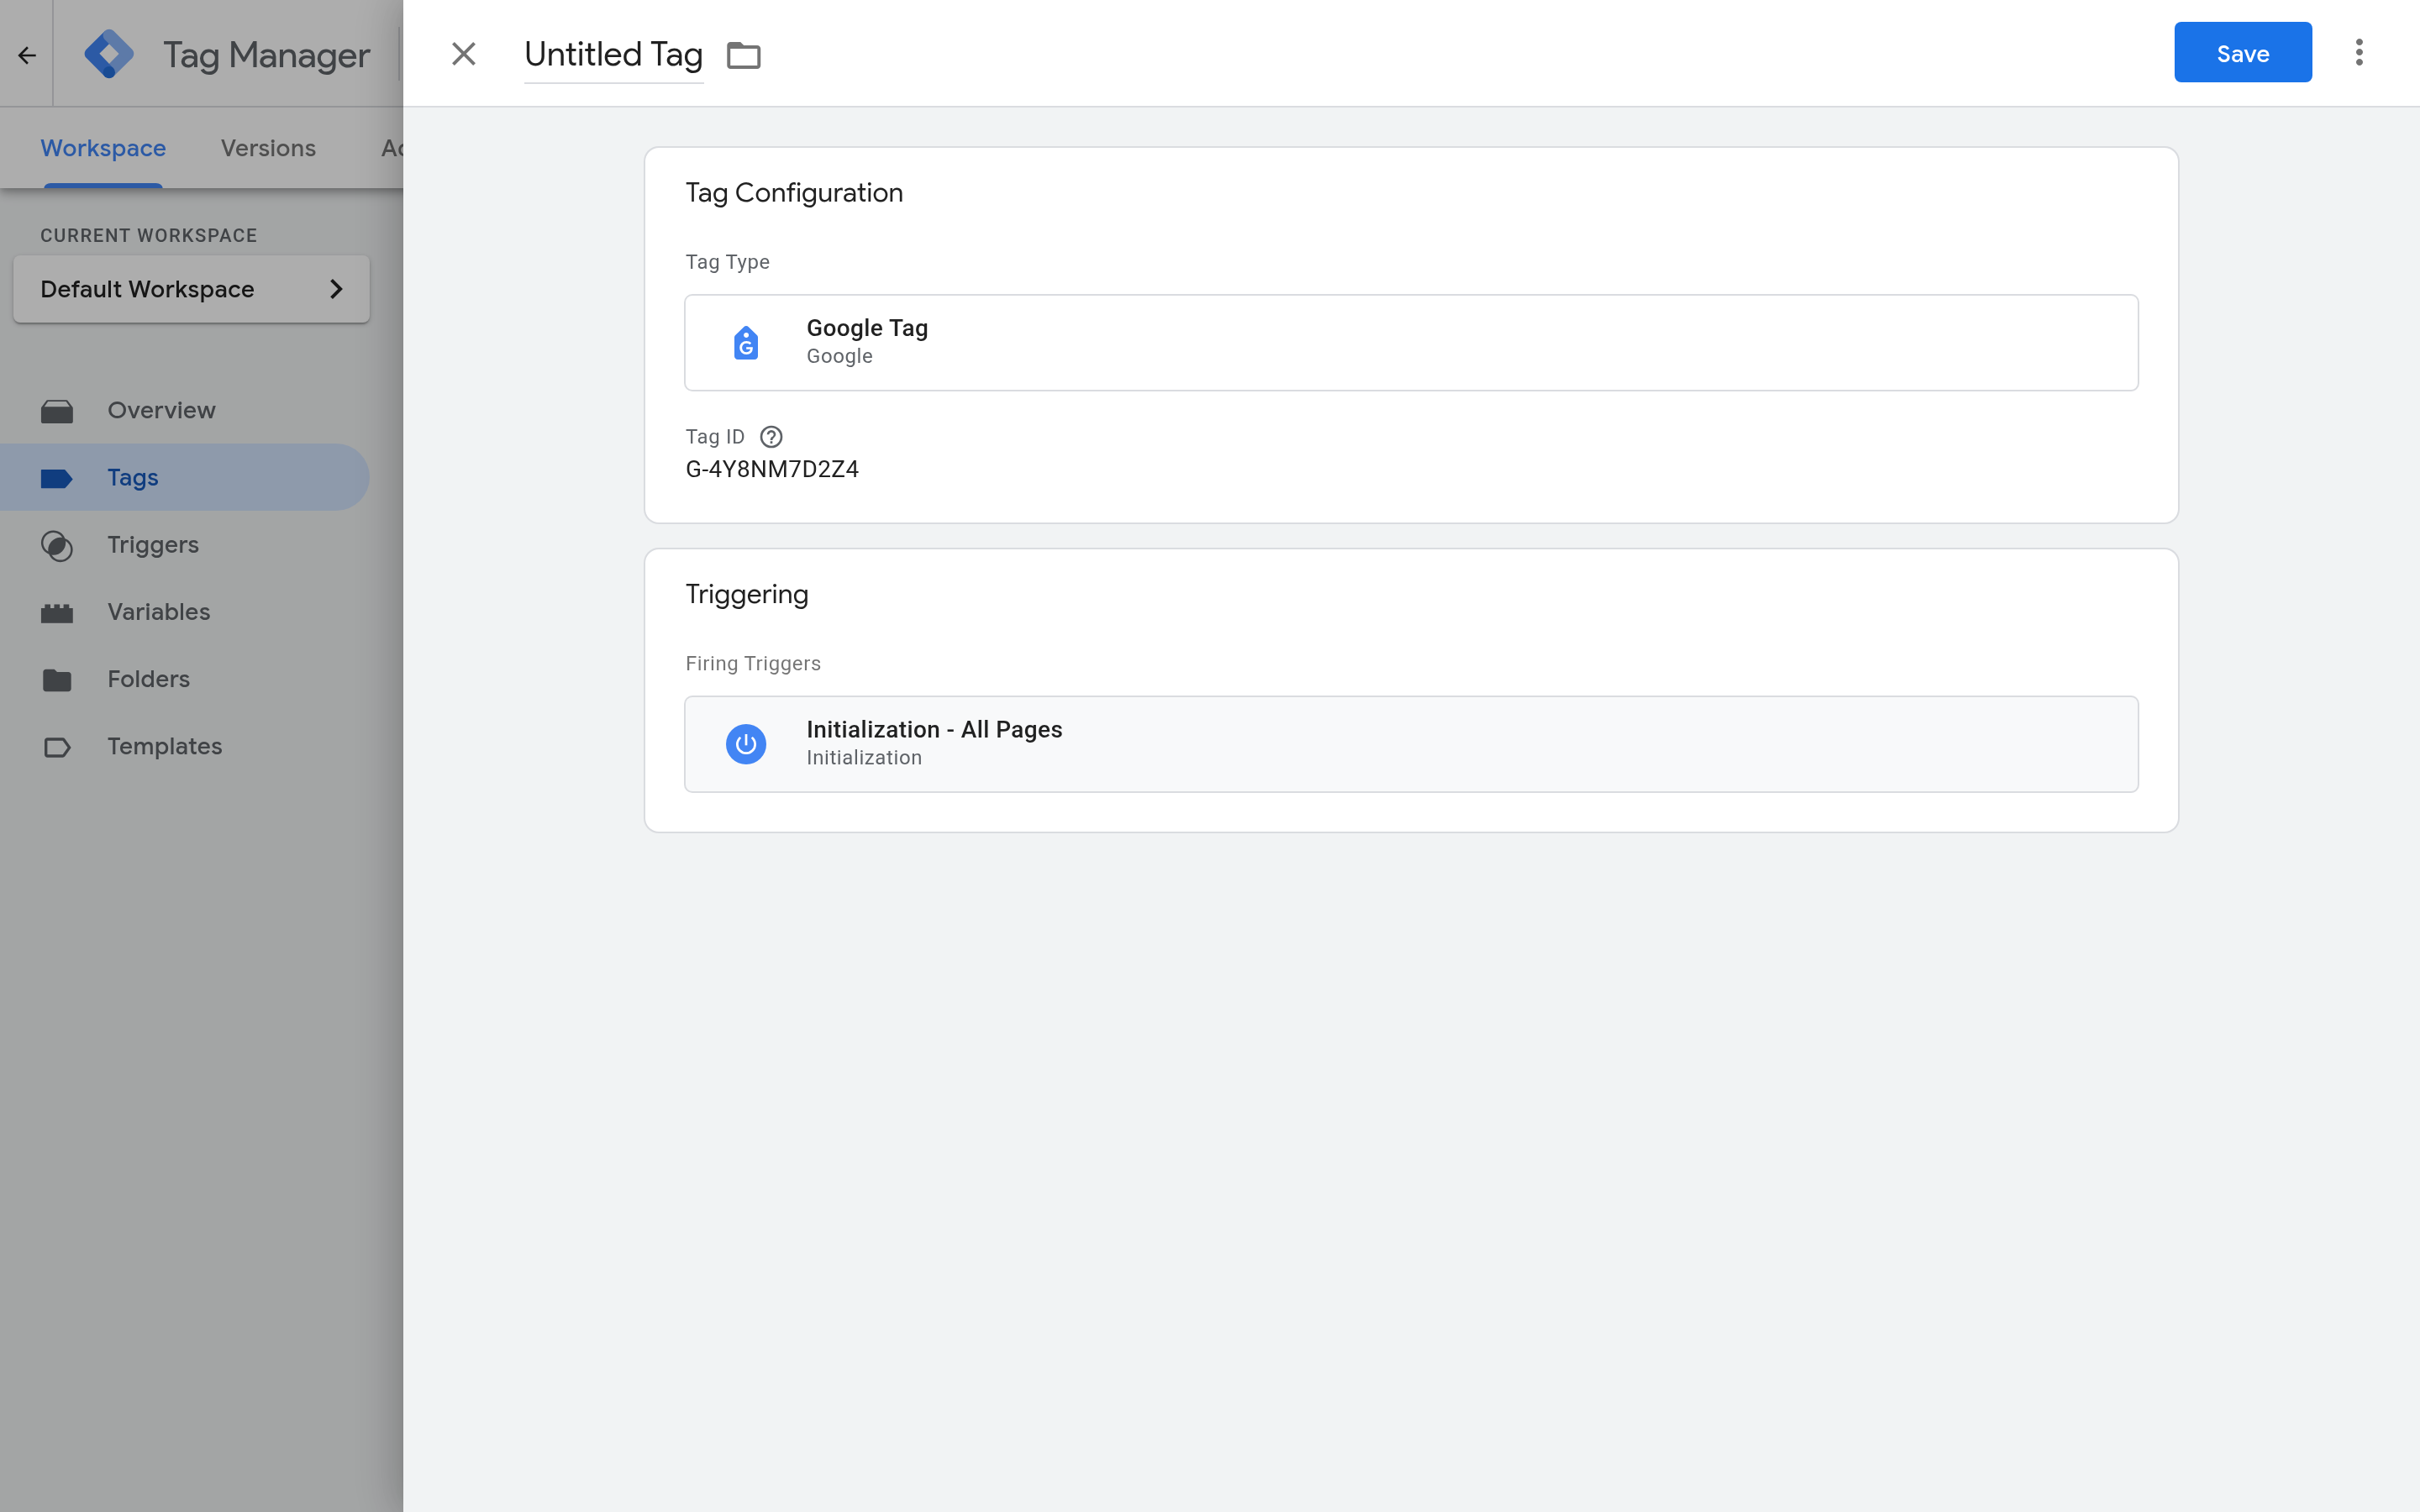Click the blue Tags label icon
The width and height of the screenshot is (2420, 1512).
pos(57,478)
